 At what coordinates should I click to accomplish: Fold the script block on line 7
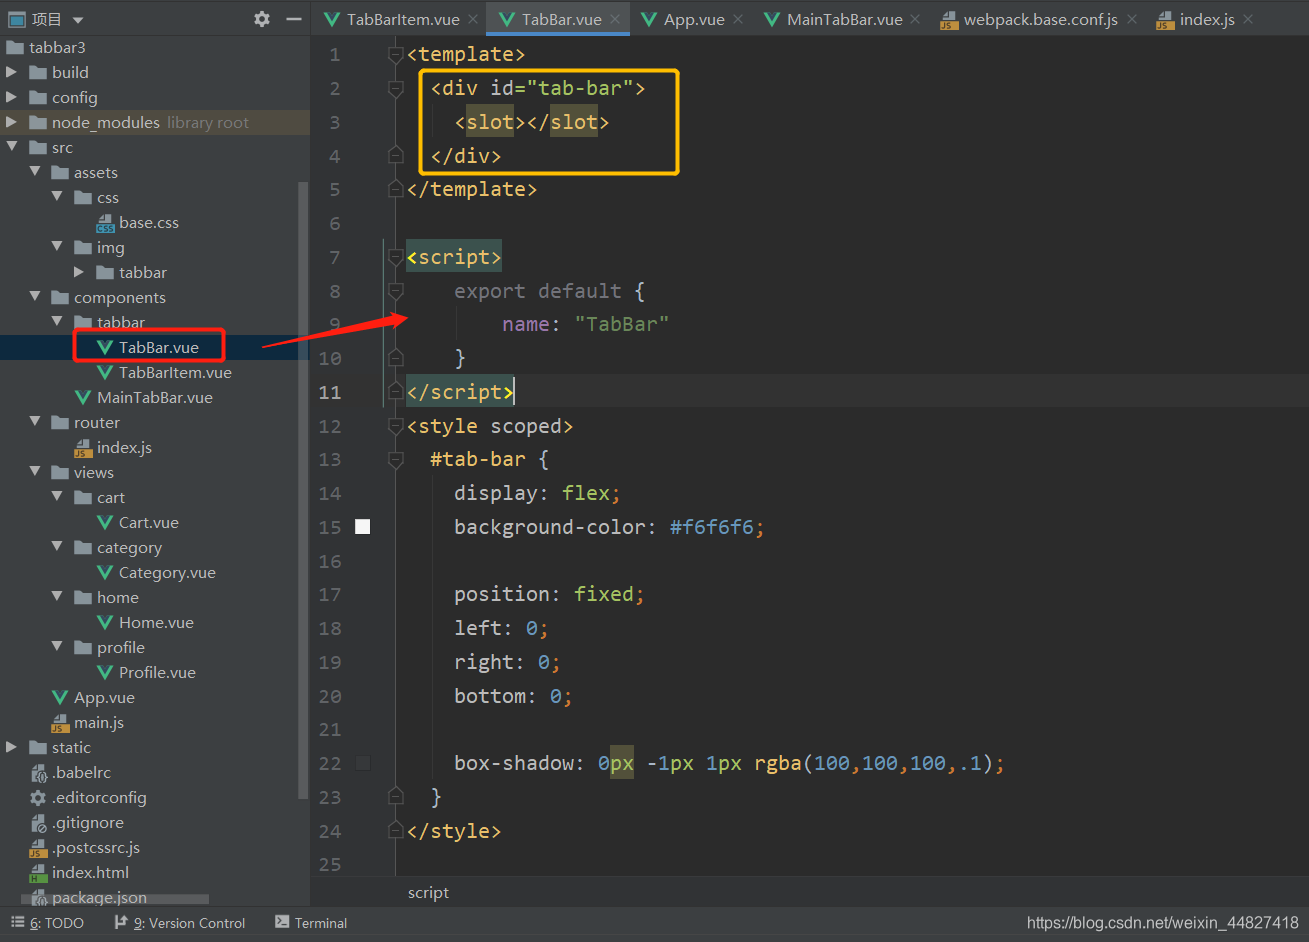coord(396,257)
